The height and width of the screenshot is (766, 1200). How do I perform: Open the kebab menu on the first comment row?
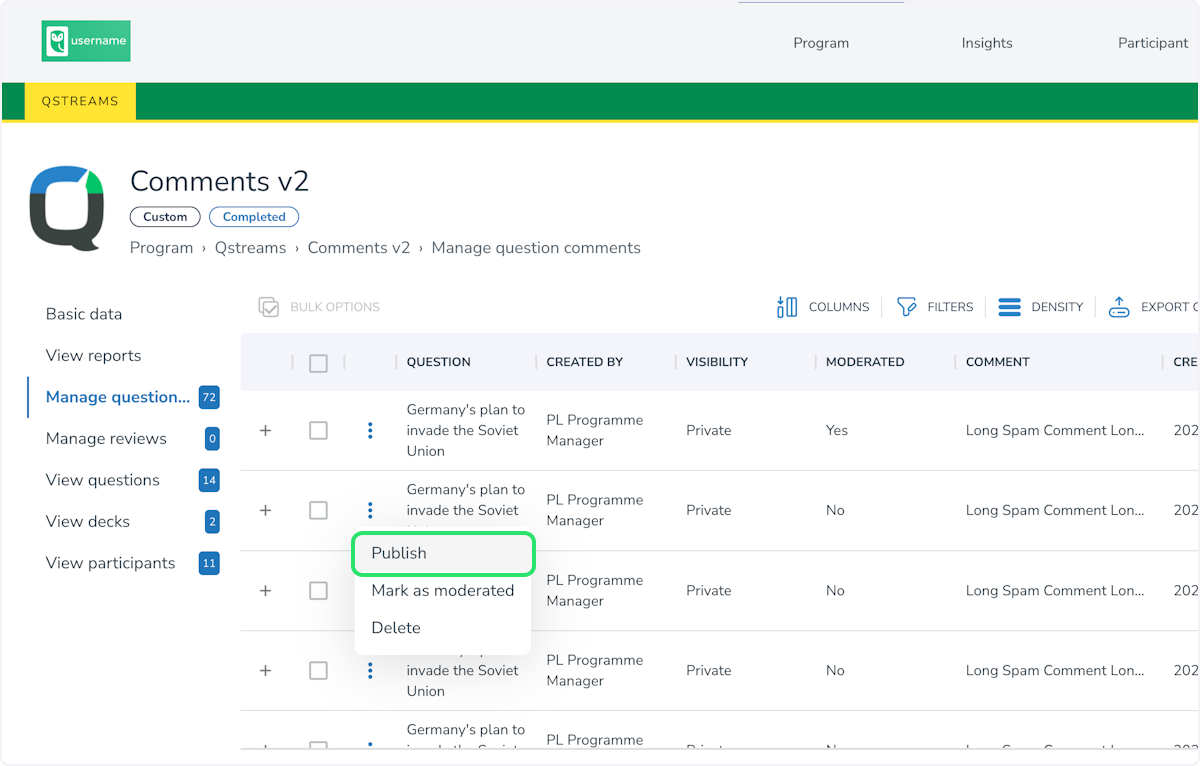point(370,430)
